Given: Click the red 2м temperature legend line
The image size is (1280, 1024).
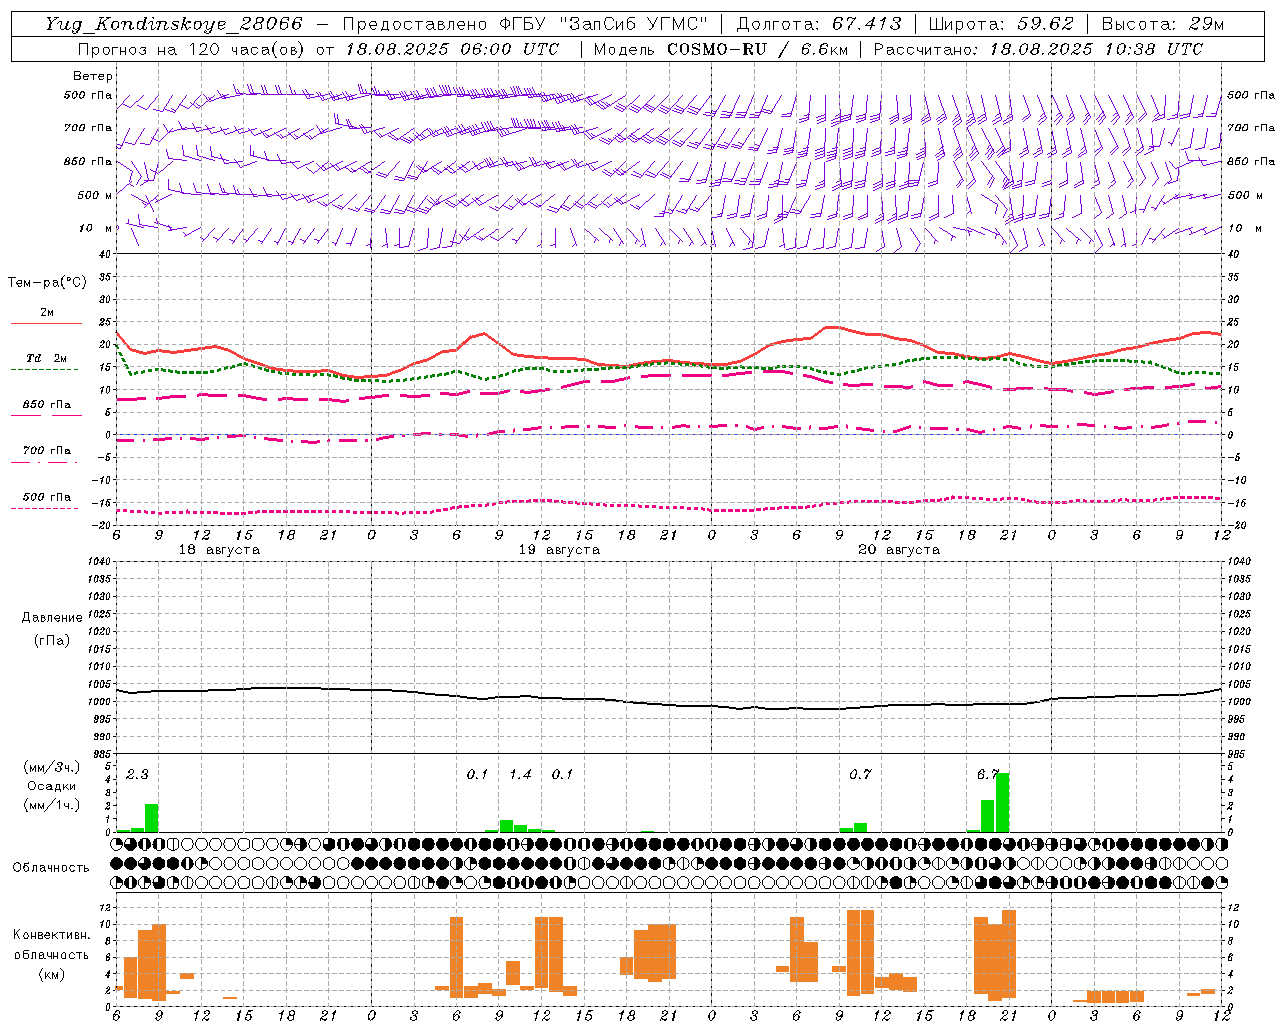Looking at the screenshot, I should (x=46, y=323).
